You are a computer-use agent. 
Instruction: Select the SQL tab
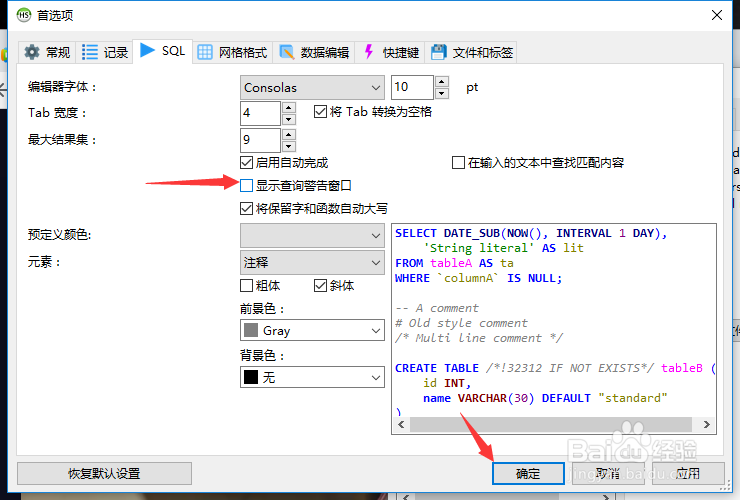click(x=163, y=51)
